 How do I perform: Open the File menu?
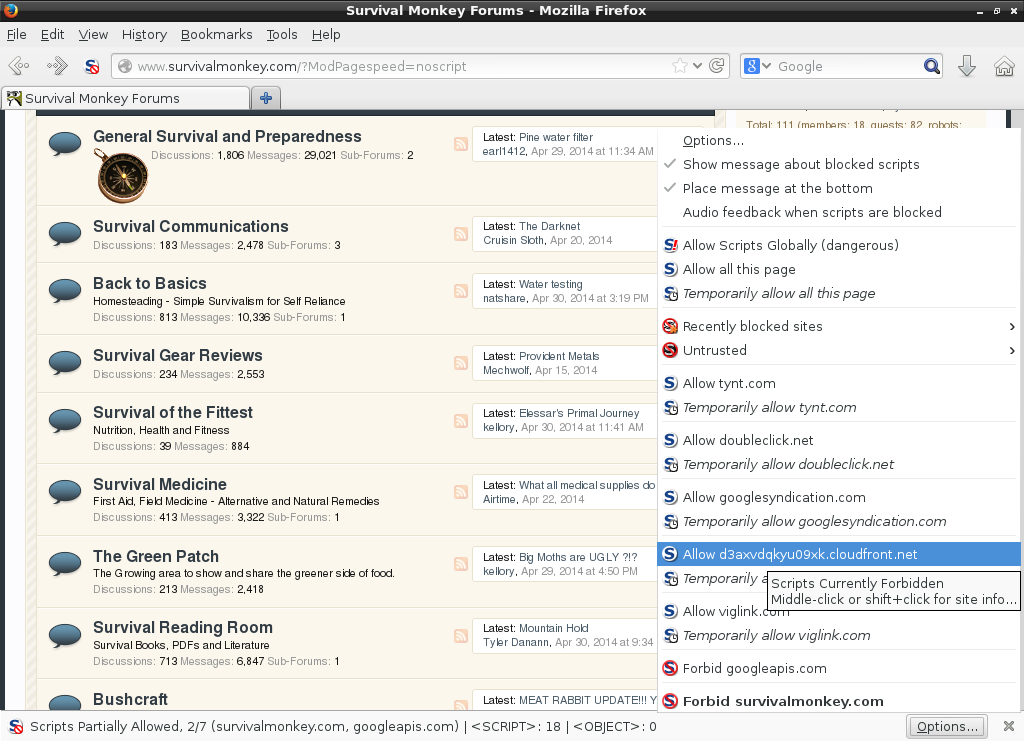tap(16, 35)
